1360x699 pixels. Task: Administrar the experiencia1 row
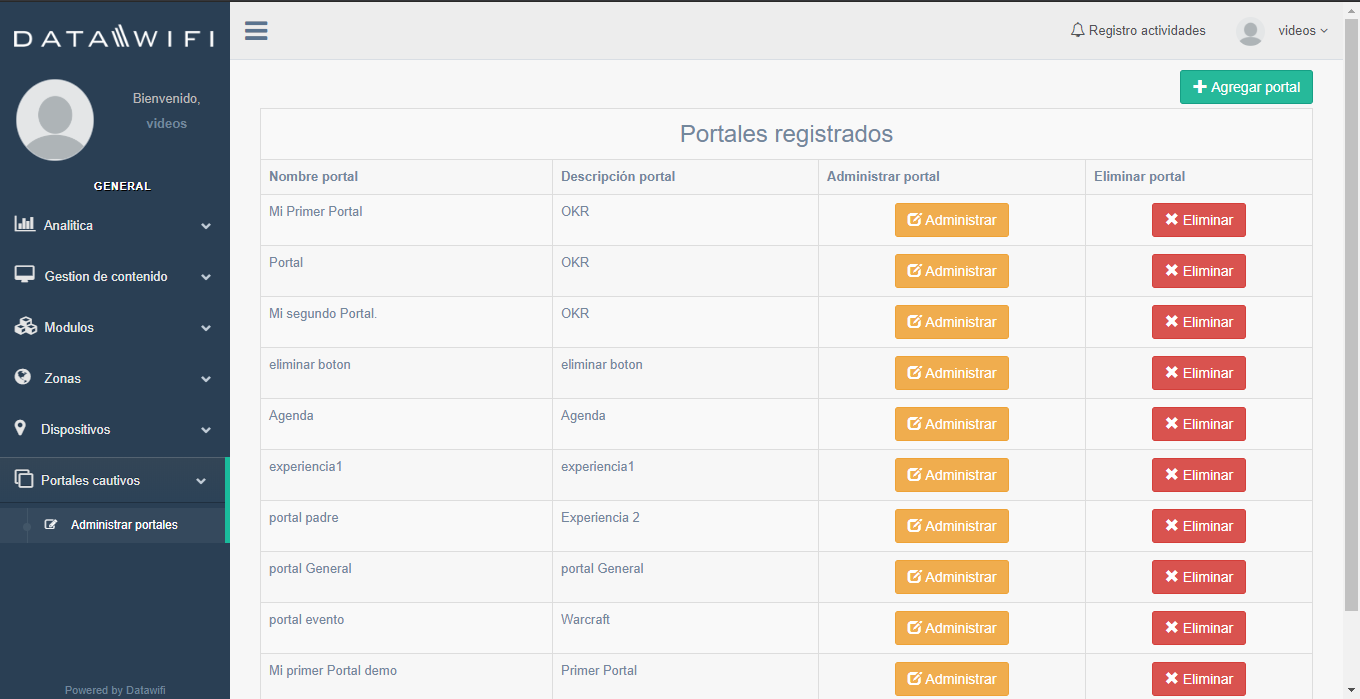pyautogui.click(x=952, y=475)
